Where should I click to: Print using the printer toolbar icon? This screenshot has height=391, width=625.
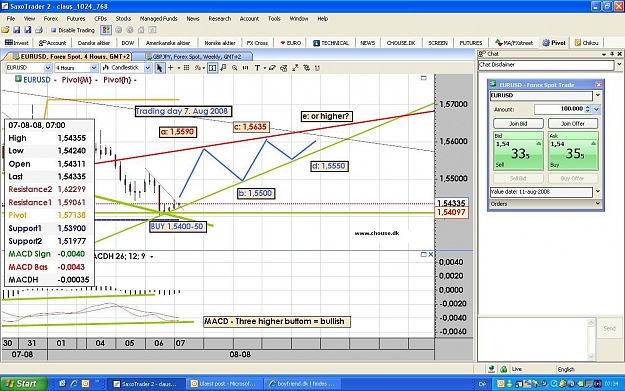coord(39,30)
